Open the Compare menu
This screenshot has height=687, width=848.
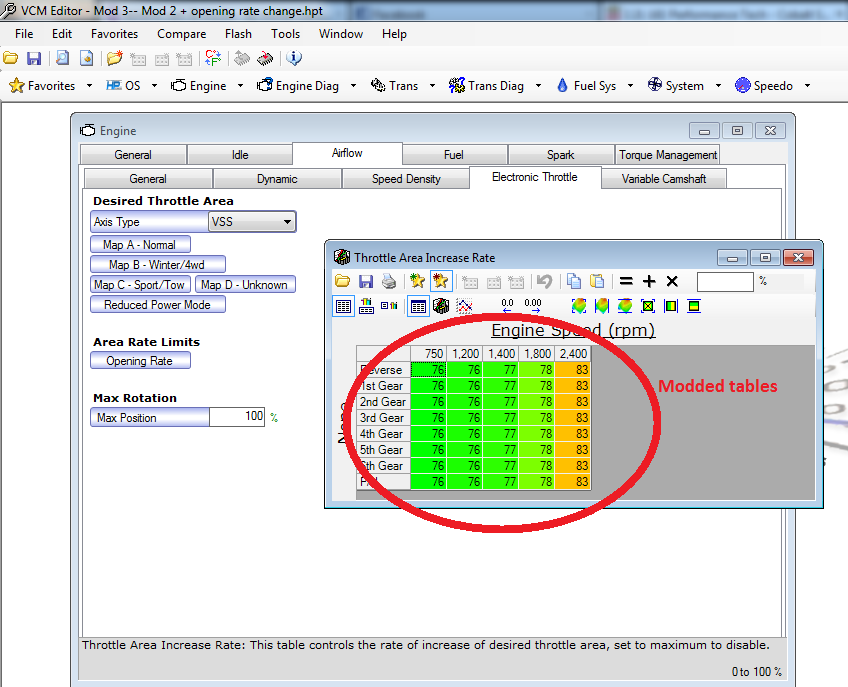click(181, 34)
